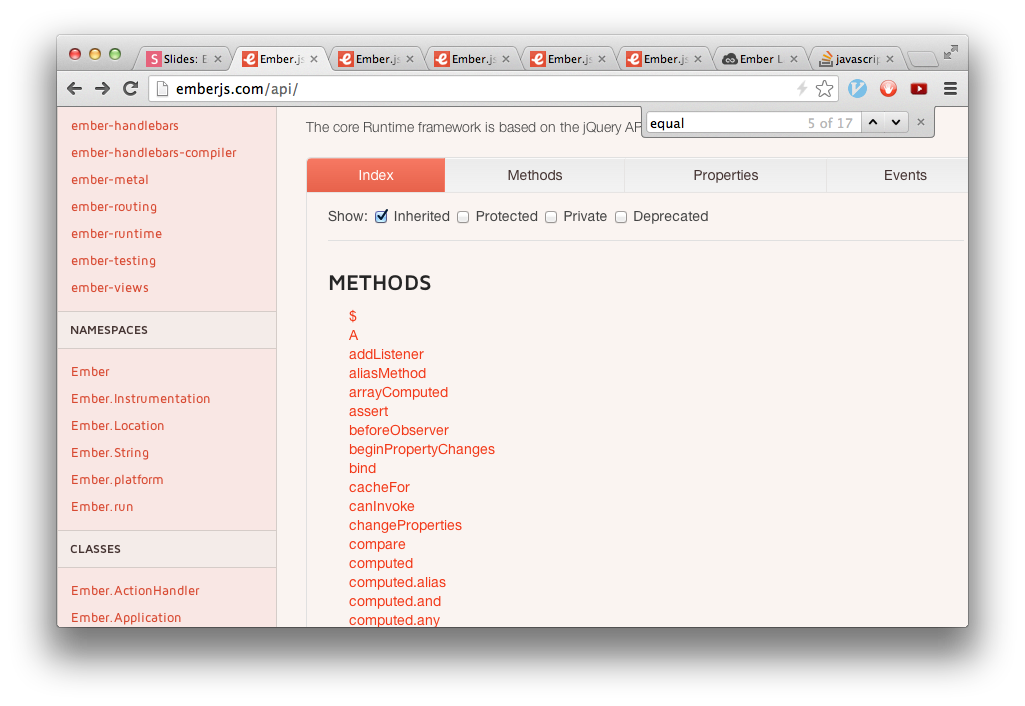Click the blue Vimeo-style extension icon
Screen dimensions: 1025x706
pyautogui.click(x=858, y=88)
